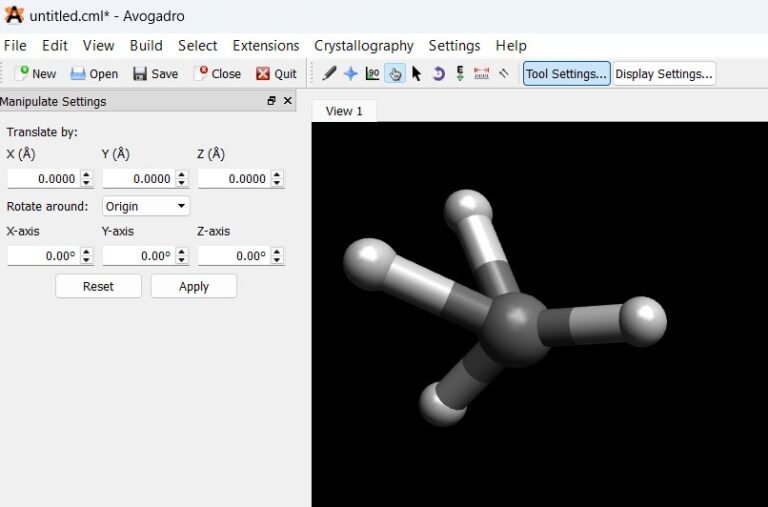Open the Settings menu

pos(455,46)
